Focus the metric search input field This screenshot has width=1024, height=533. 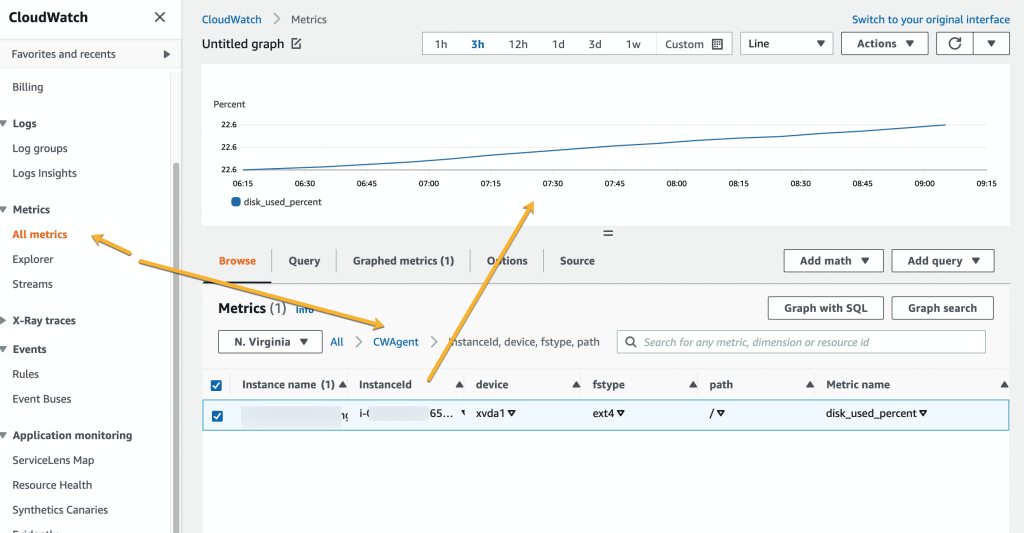801,342
